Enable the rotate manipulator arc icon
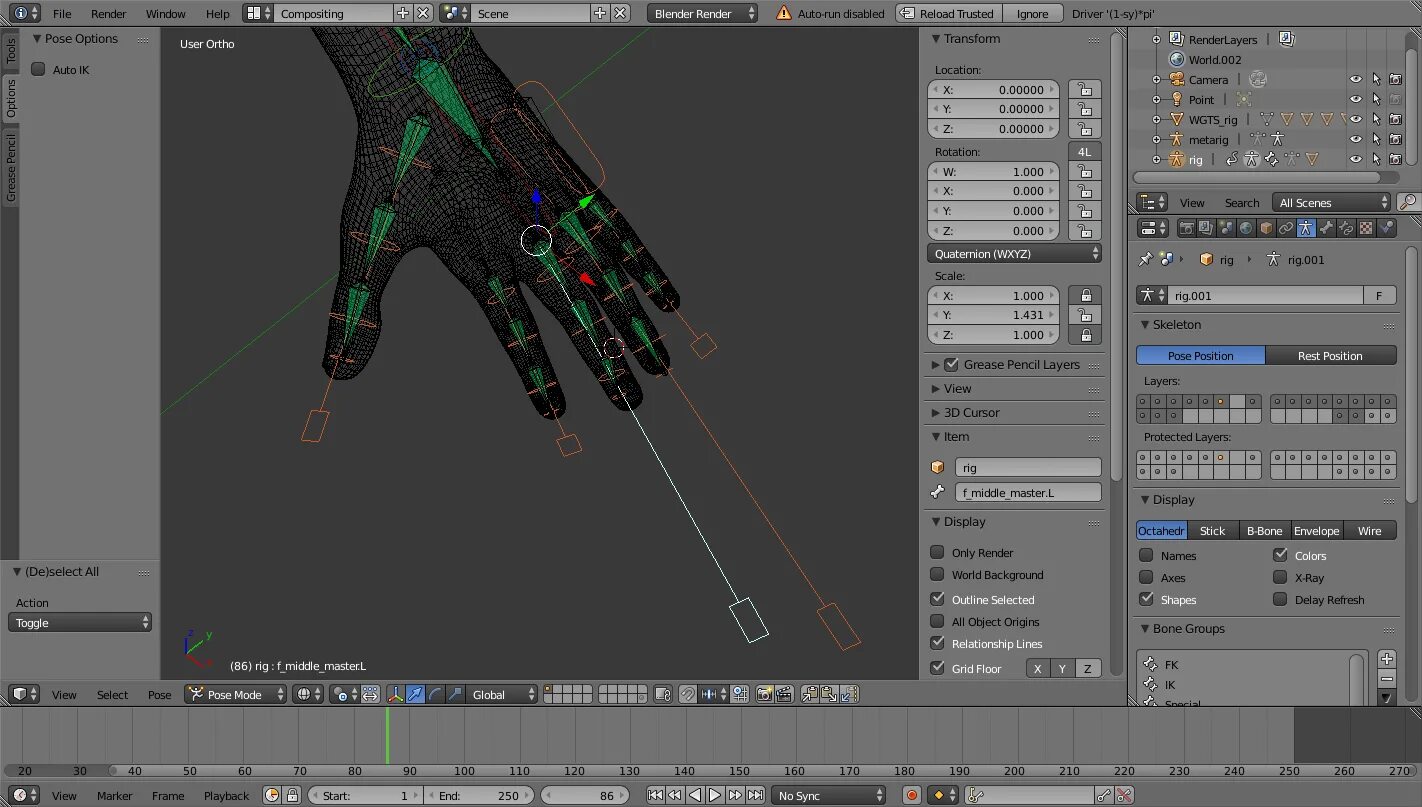 (435, 694)
